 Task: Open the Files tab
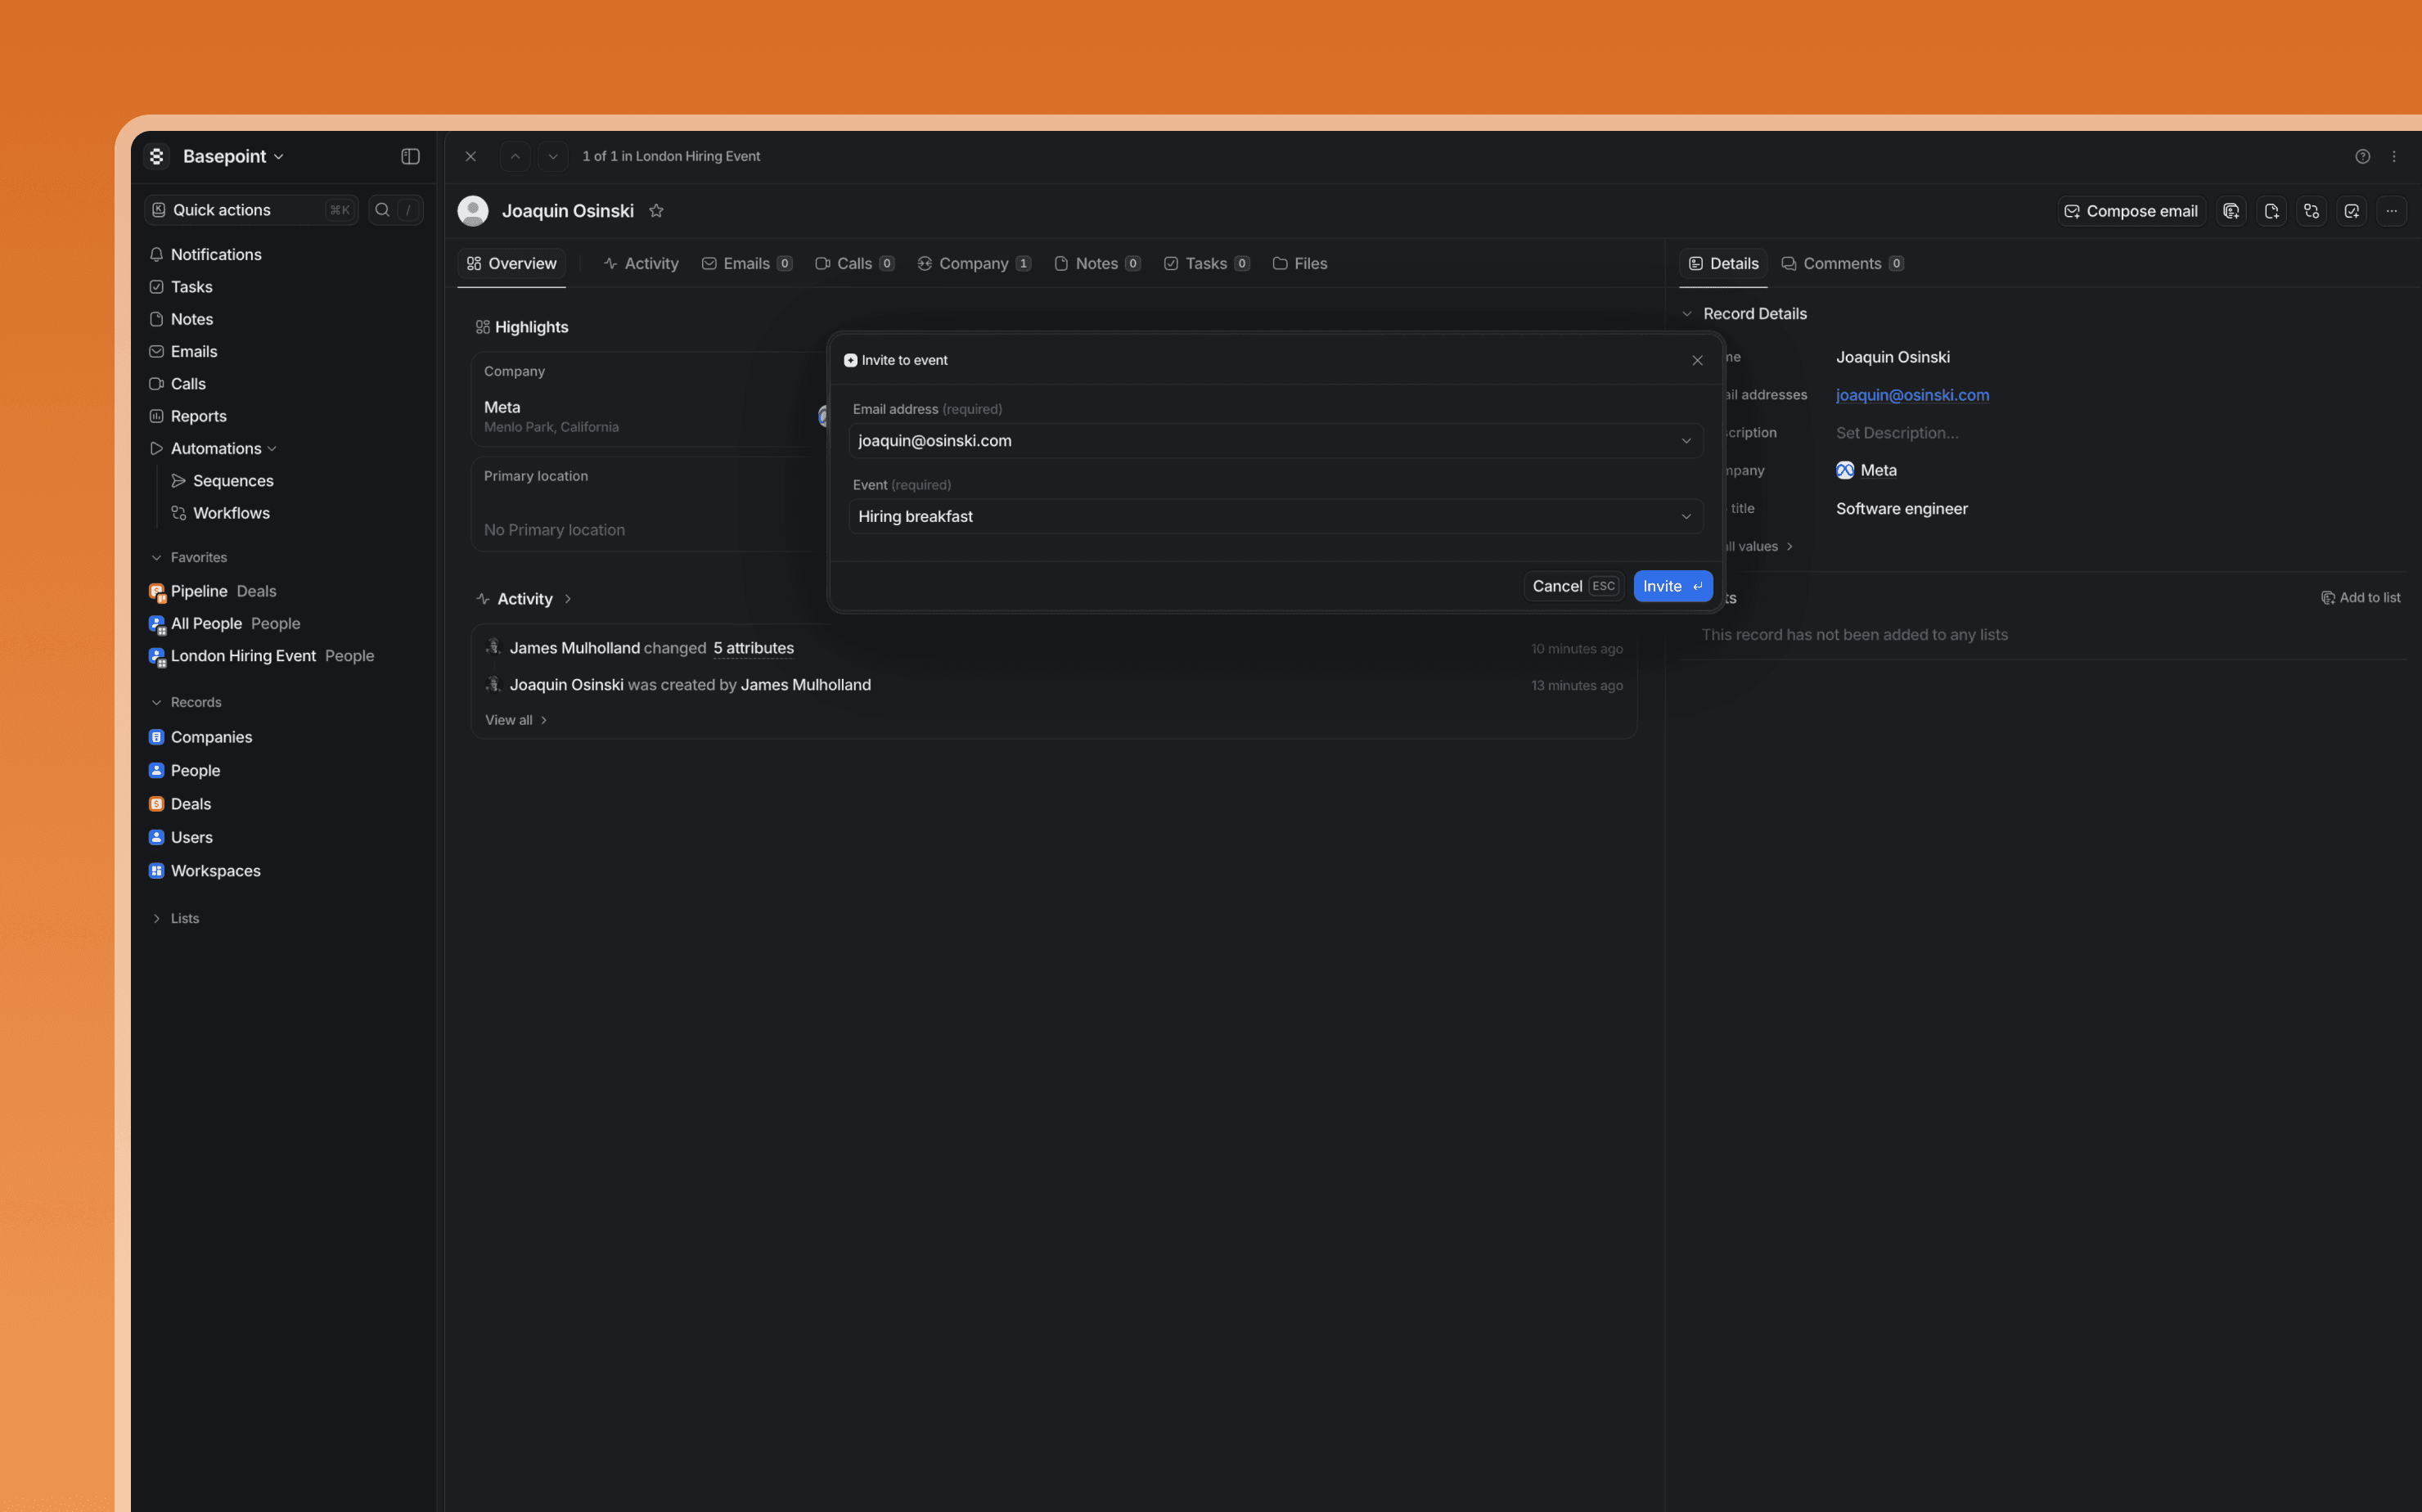pyautogui.click(x=1300, y=264)
